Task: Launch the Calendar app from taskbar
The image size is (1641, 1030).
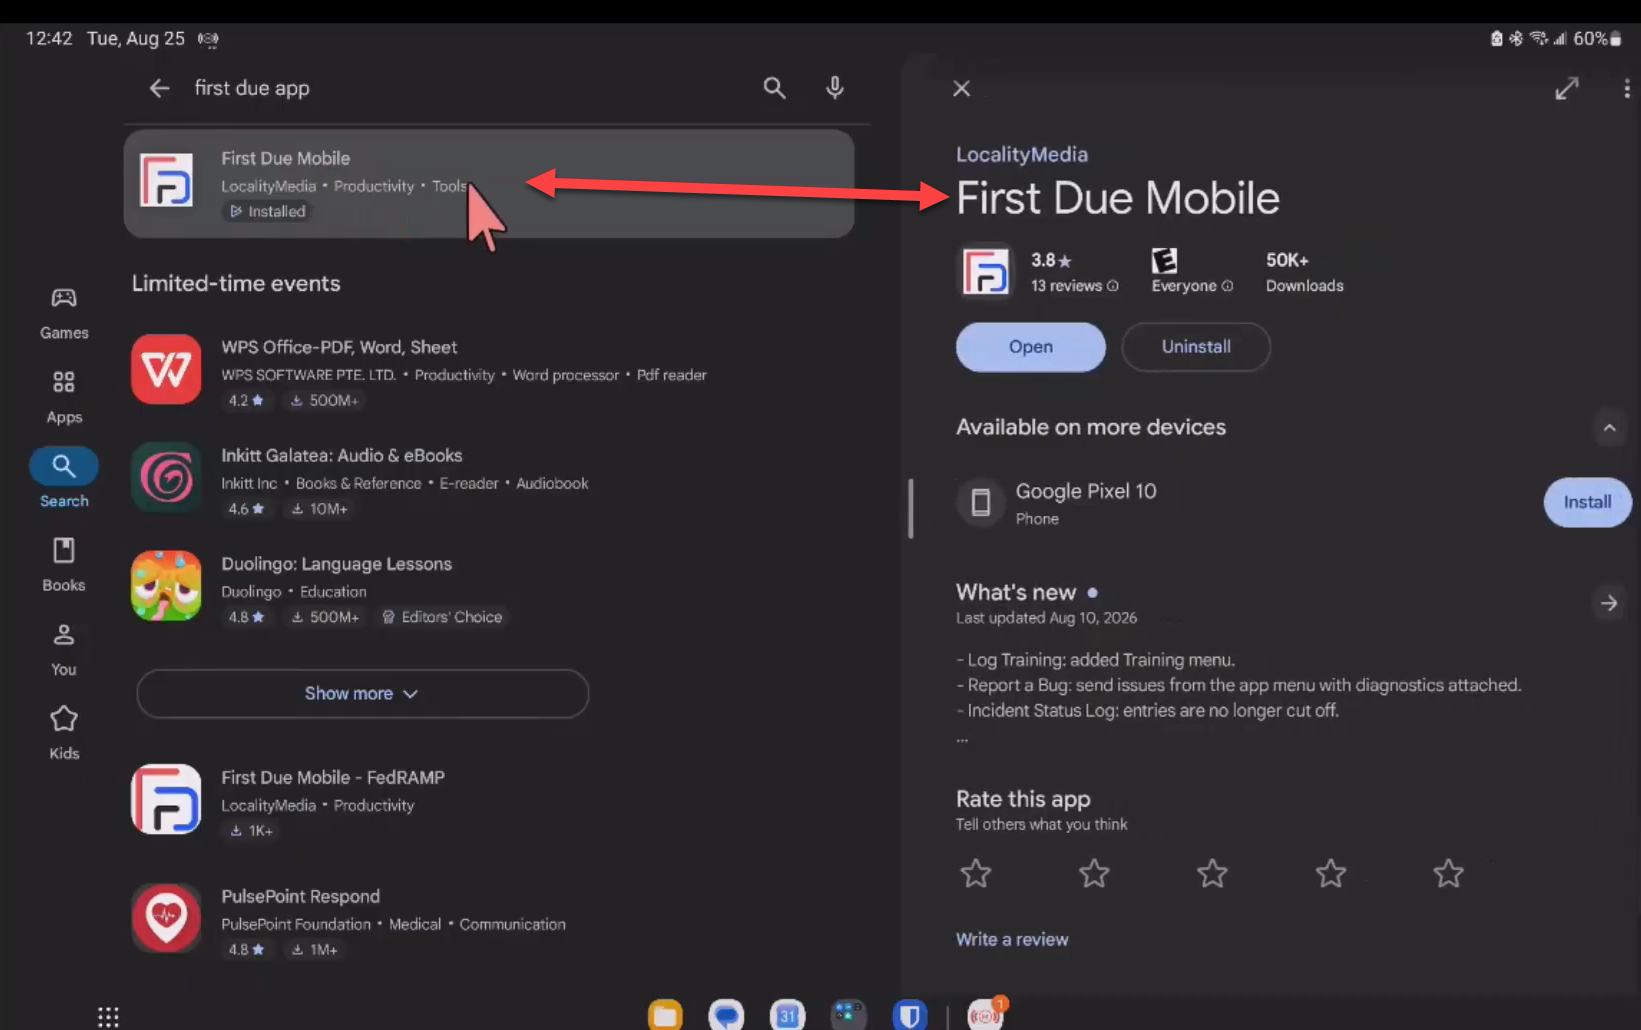Action: point(788,1016)
